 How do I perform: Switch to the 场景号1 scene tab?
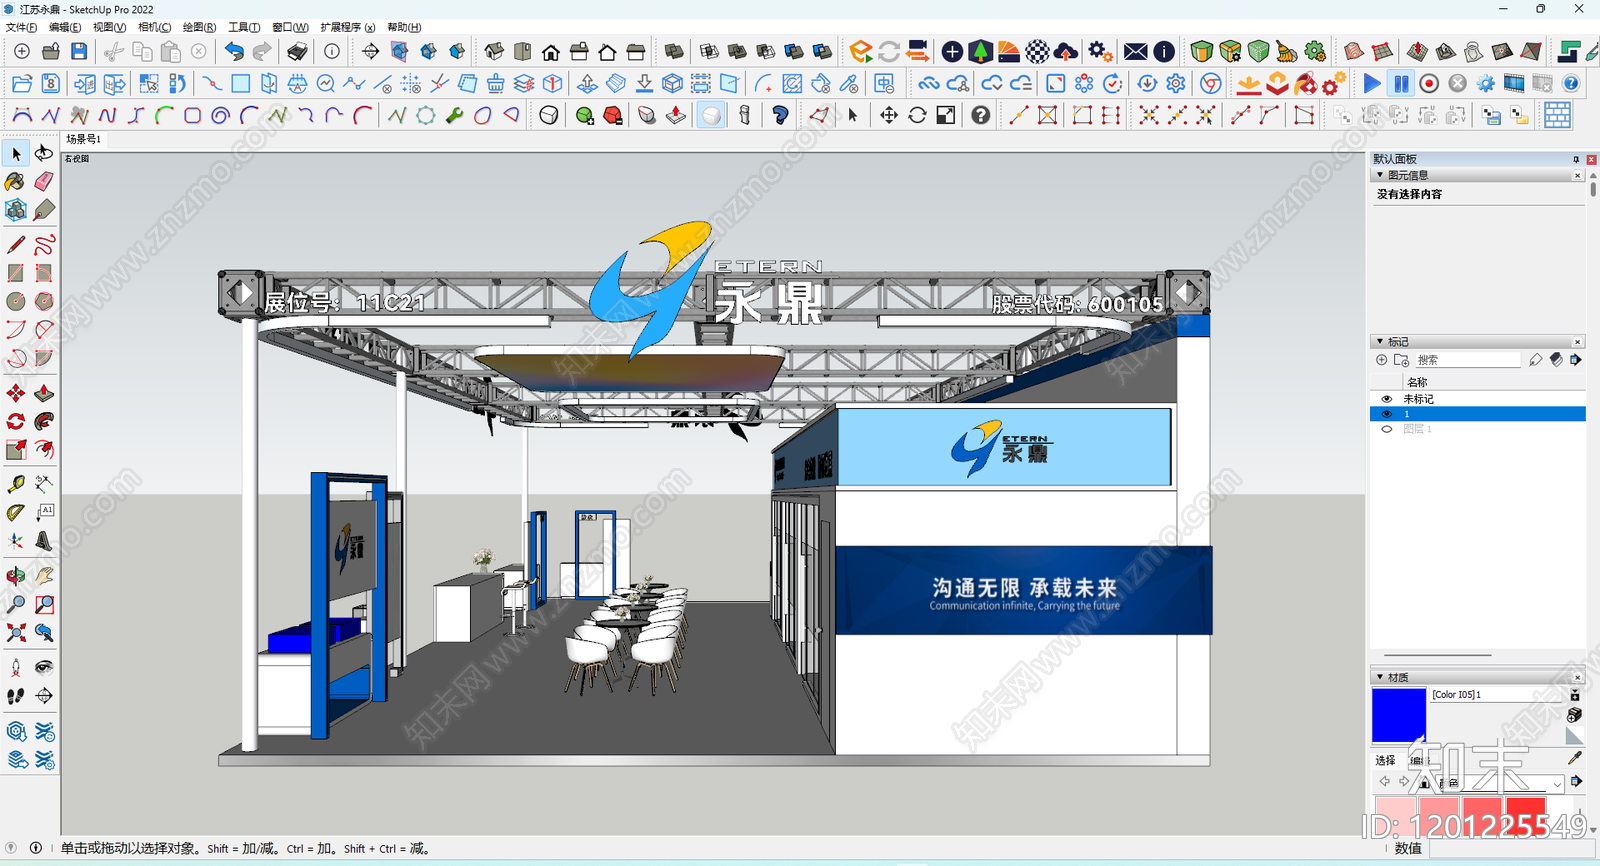coord(83,139)
